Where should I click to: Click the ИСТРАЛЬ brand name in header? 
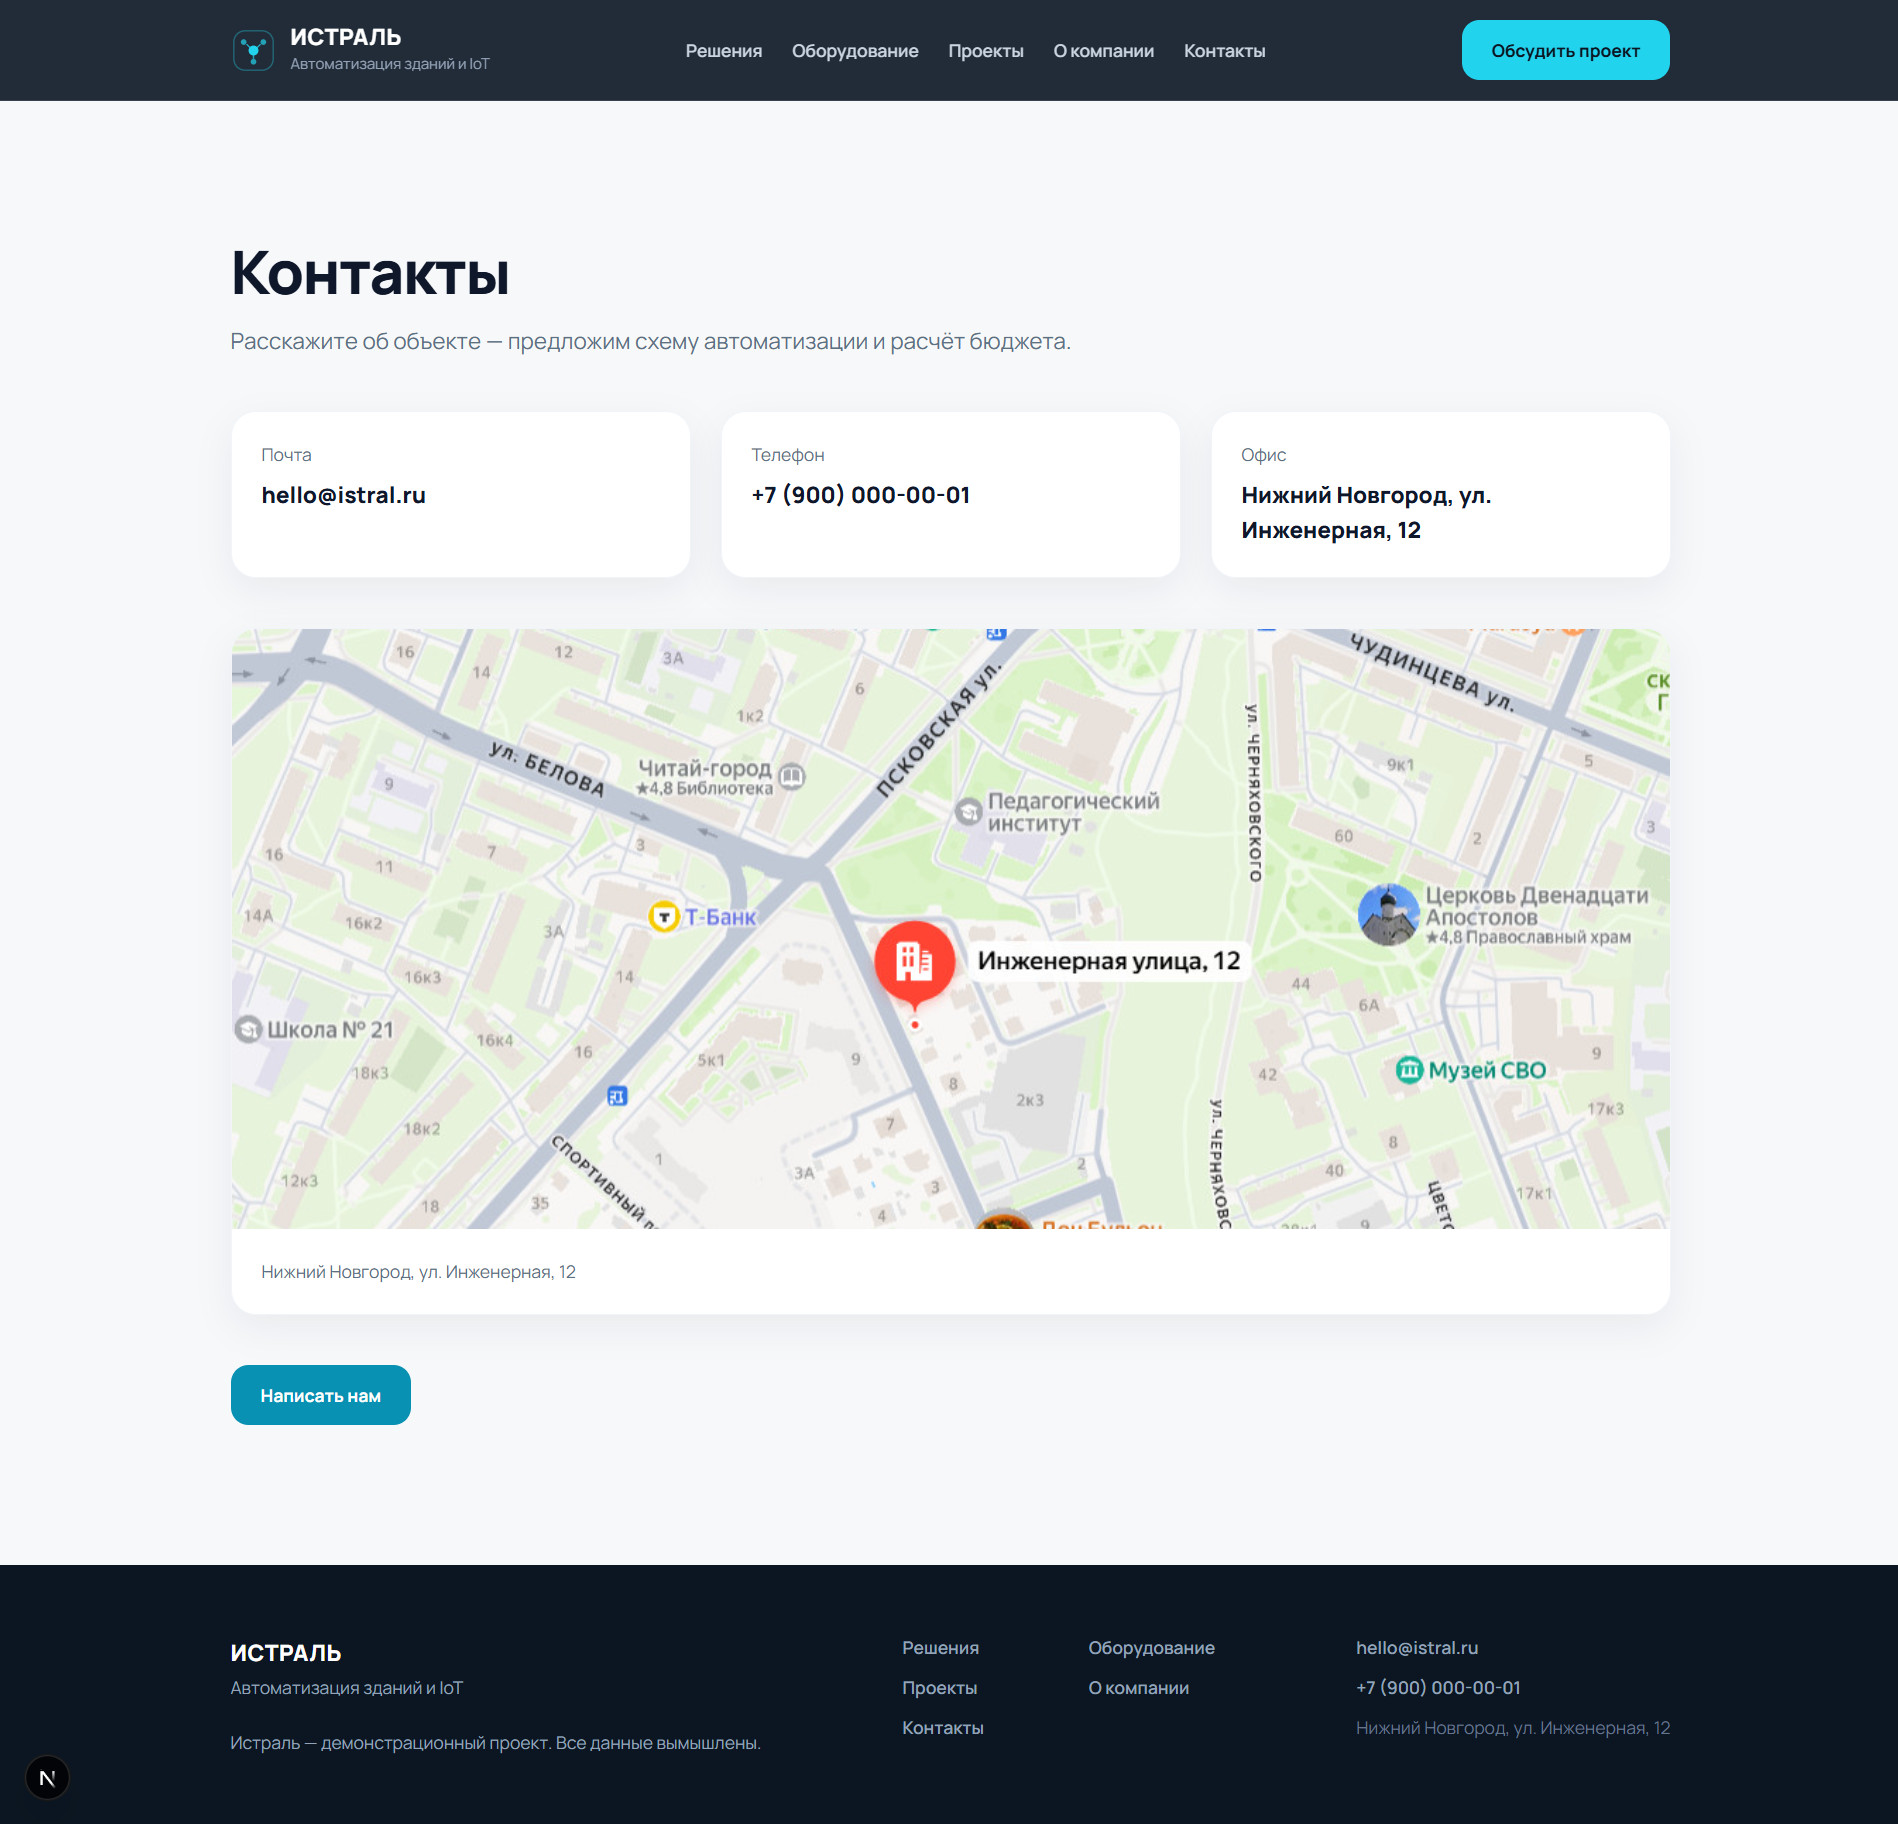346,37
